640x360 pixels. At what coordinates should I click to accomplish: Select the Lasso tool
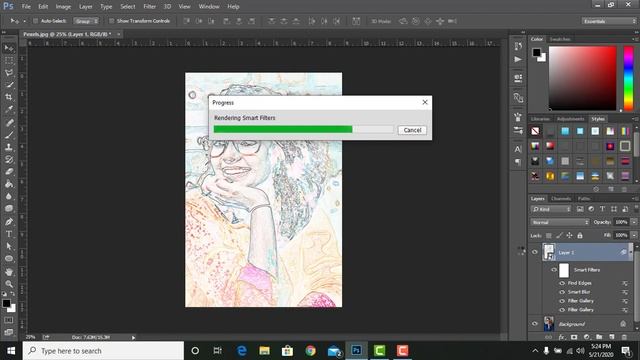[9, 73]
